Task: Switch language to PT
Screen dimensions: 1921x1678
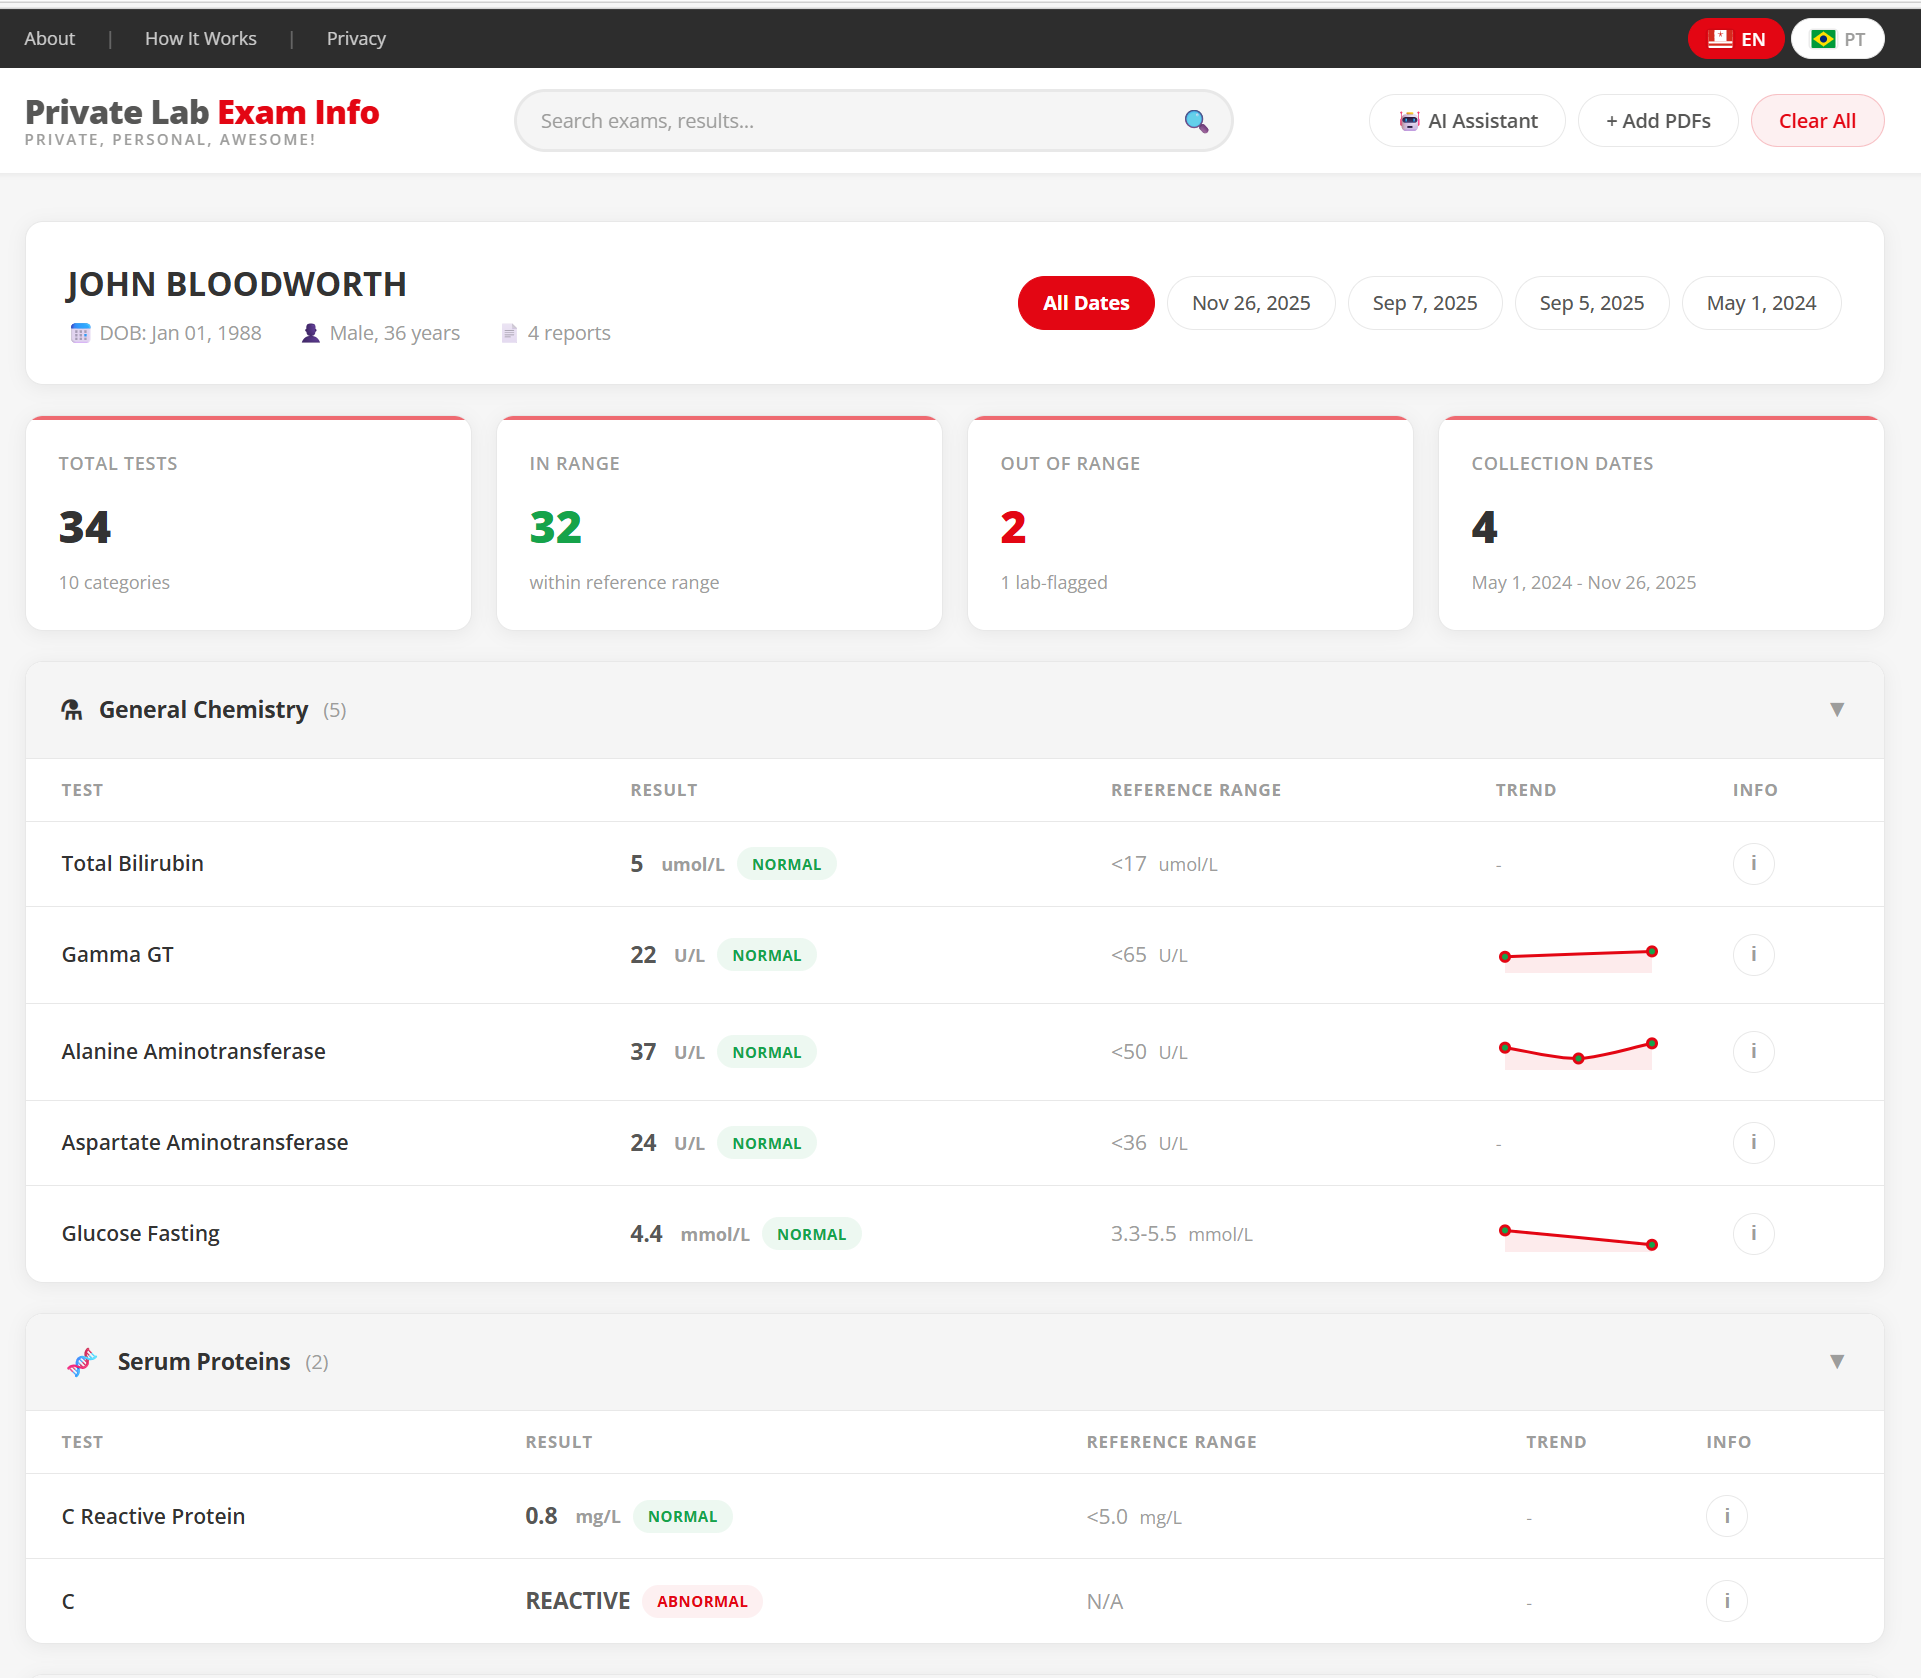Action: point(1838,39)
